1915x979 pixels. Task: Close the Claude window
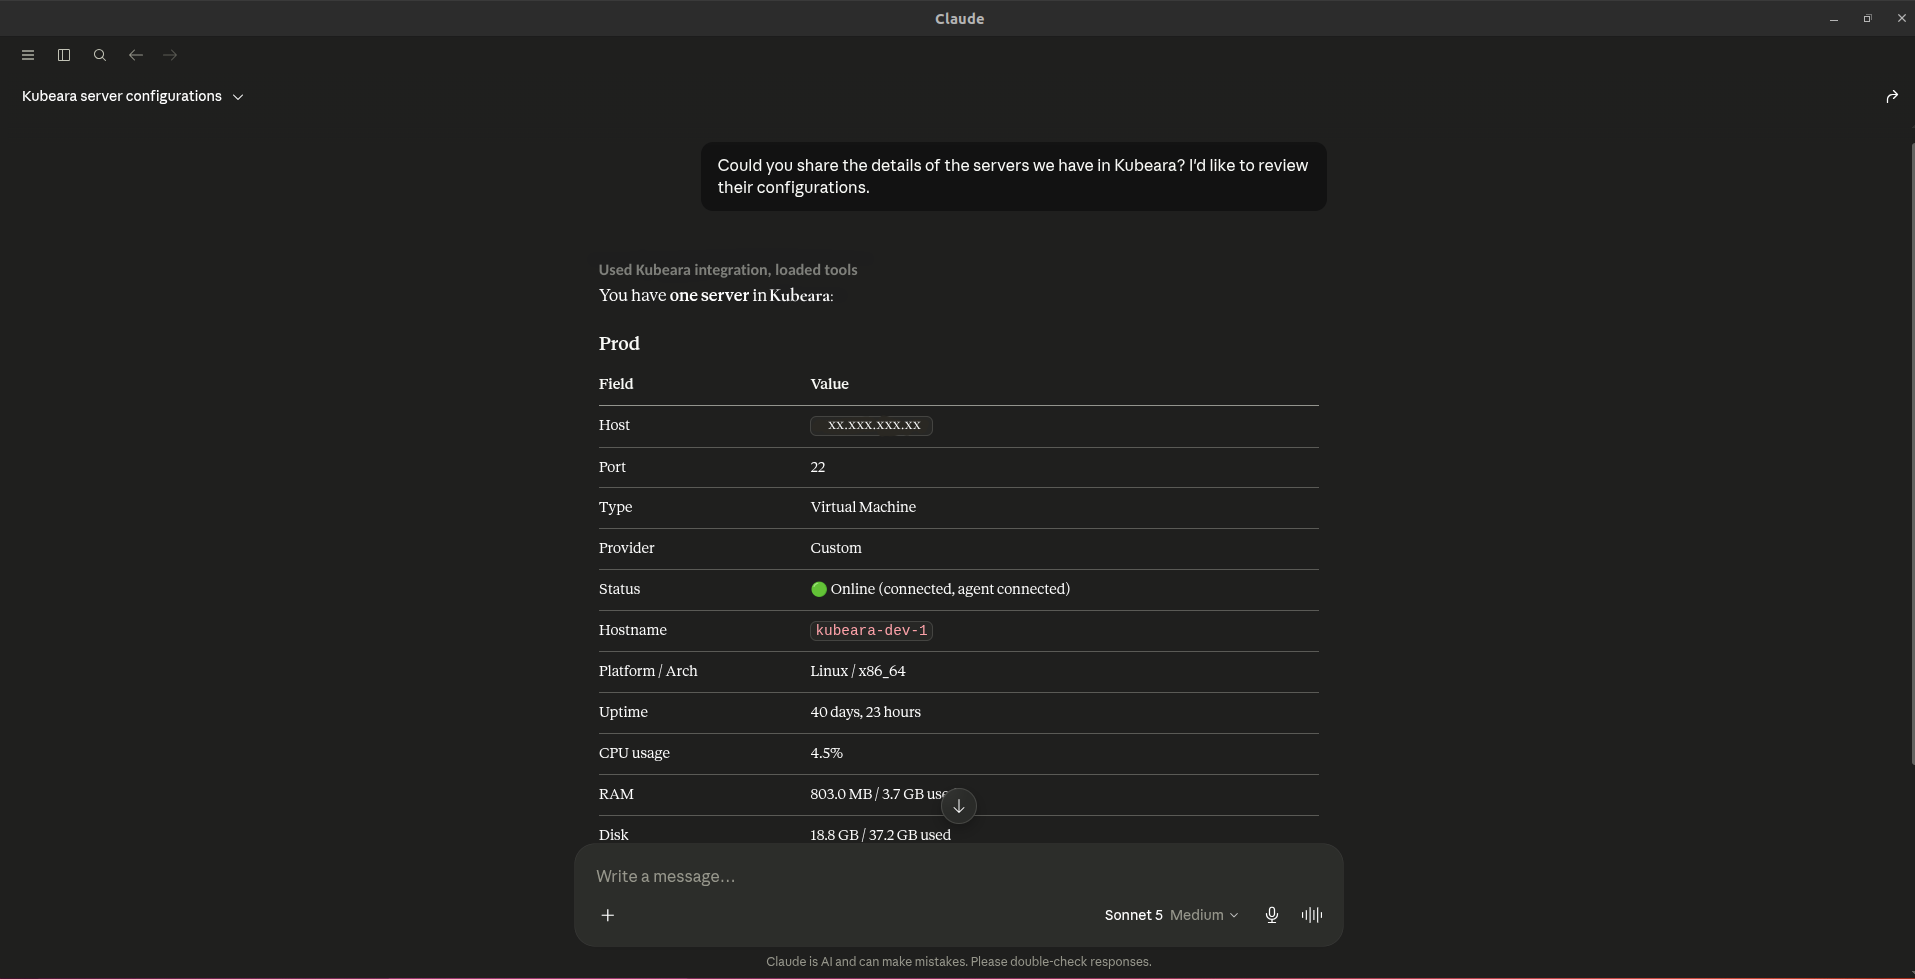pyautogui.click(x=1901, y=19)
